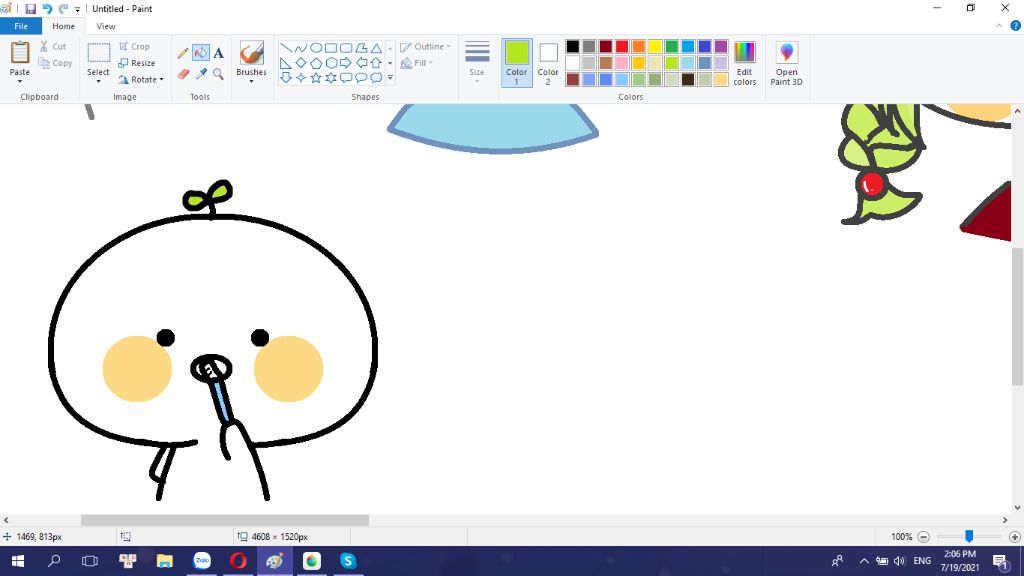Choose the Oval shape
Screen dimensions: 1024x576
pos(316,48)
